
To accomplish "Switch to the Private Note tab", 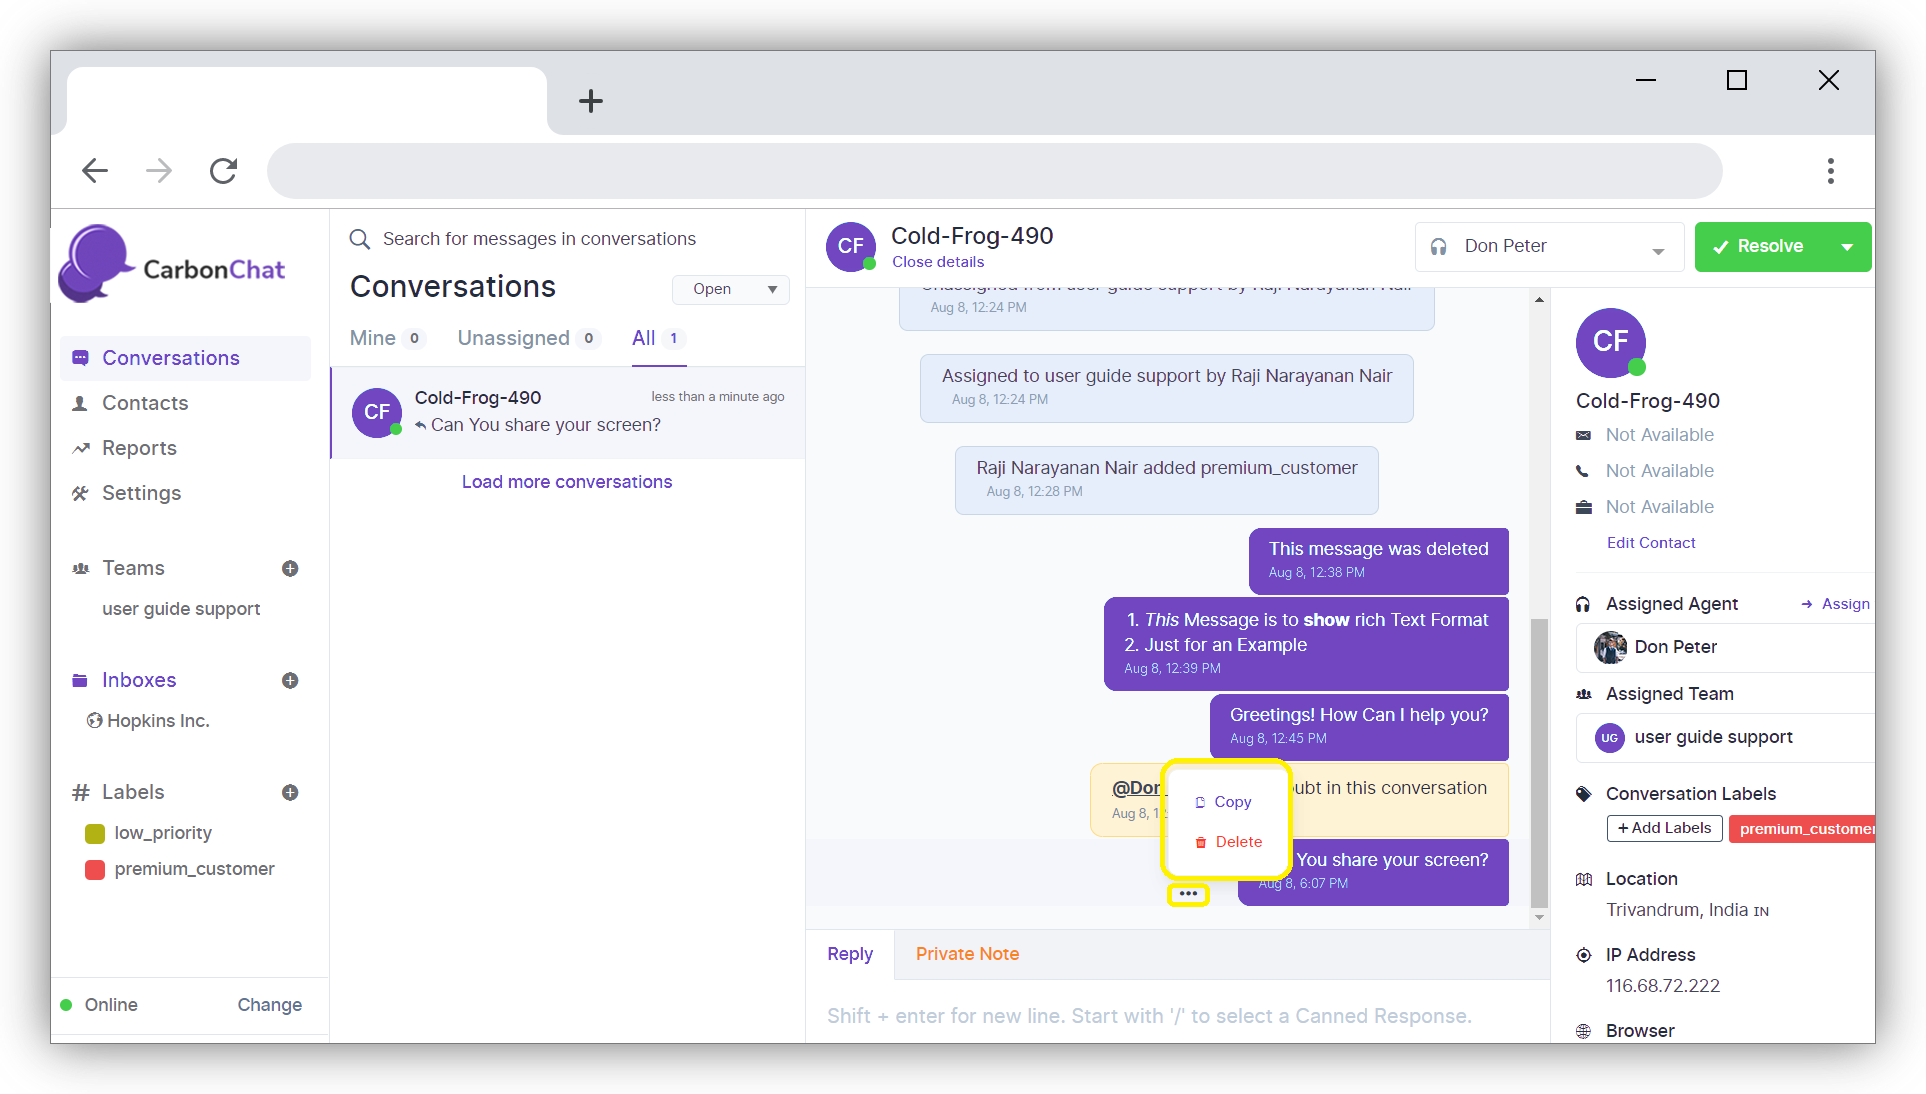I will pyautogui.click(x=967, y=954).
